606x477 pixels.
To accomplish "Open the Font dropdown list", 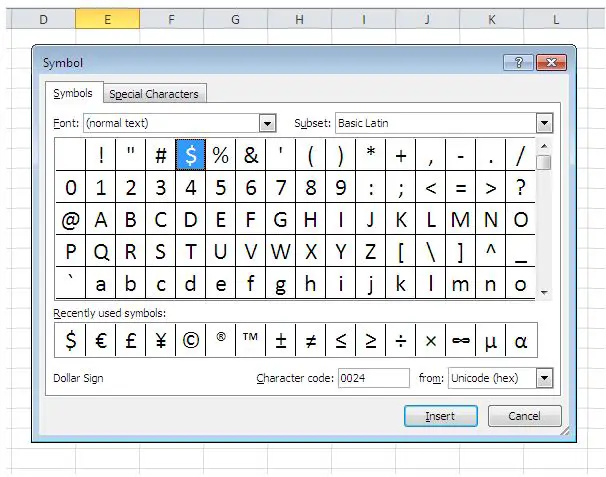I will (267, 123).
